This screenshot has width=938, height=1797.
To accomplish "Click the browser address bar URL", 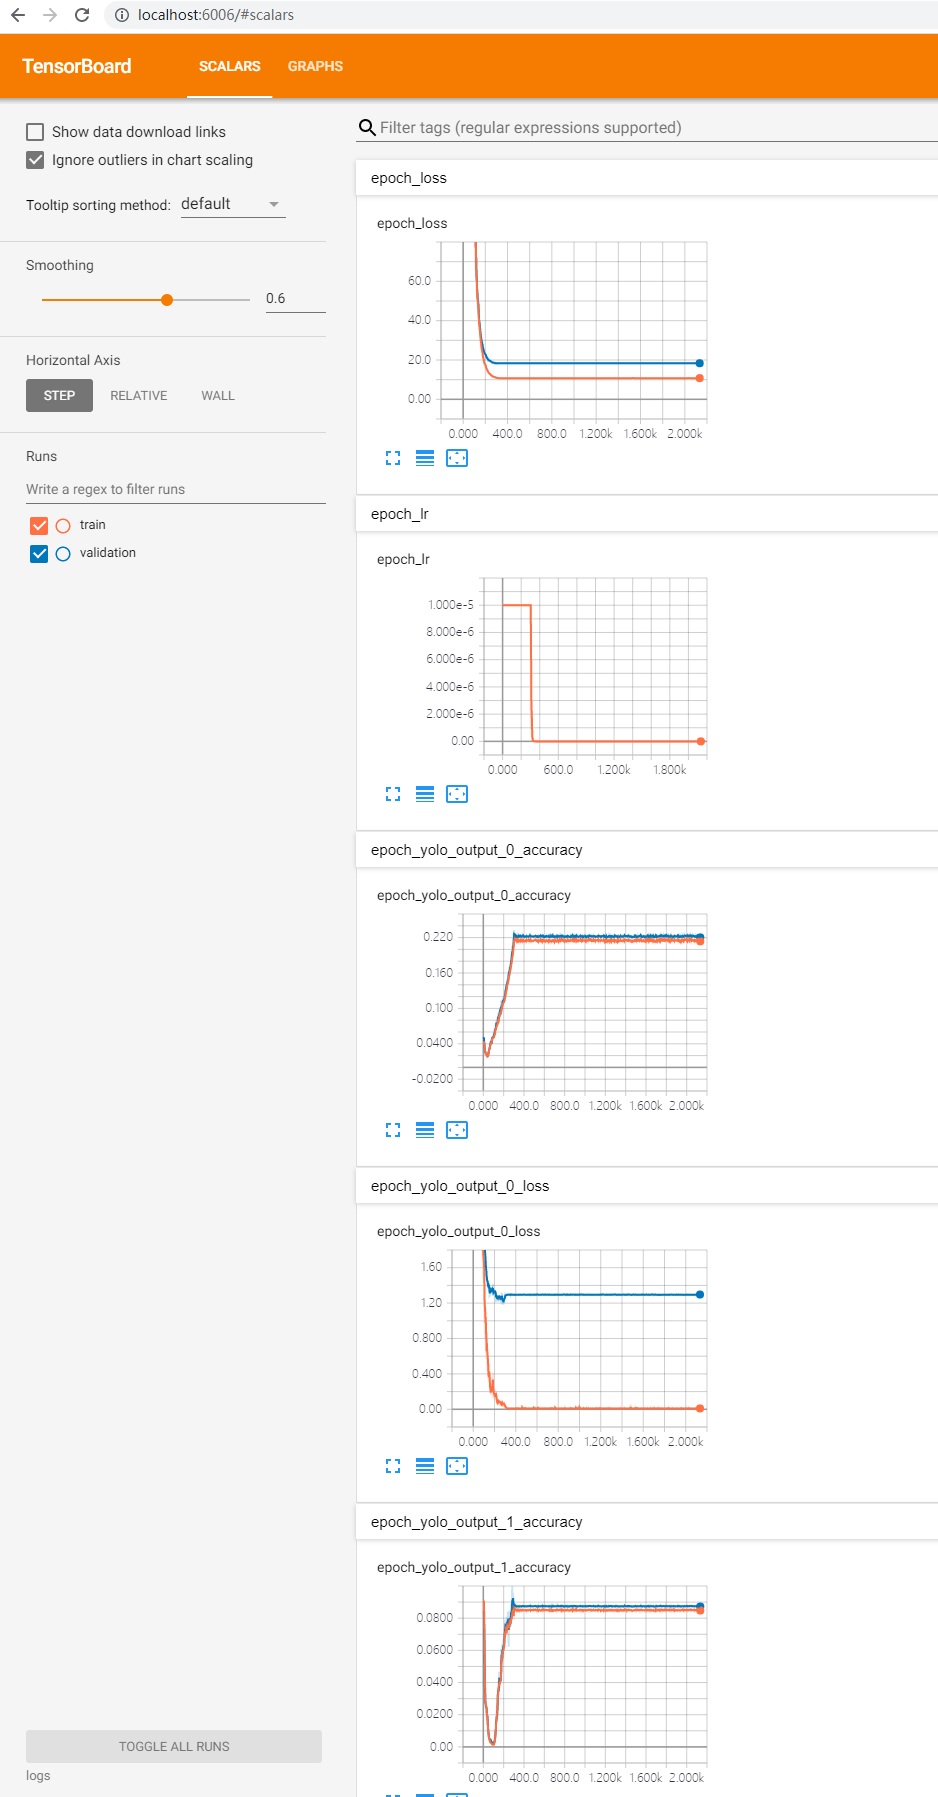I will (x=216, y=15).
